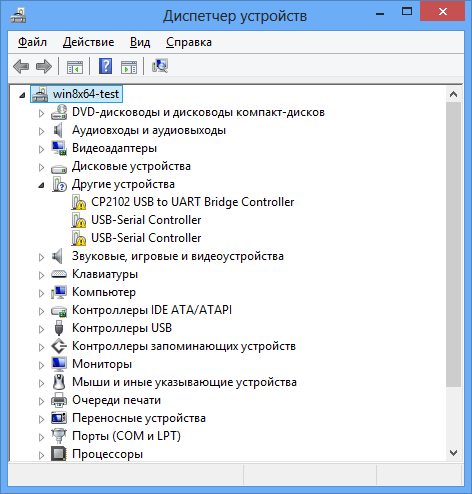Click the scrollbar down arrow
Image resolution: width=472 pixels, height=494 pixels.
453,453
